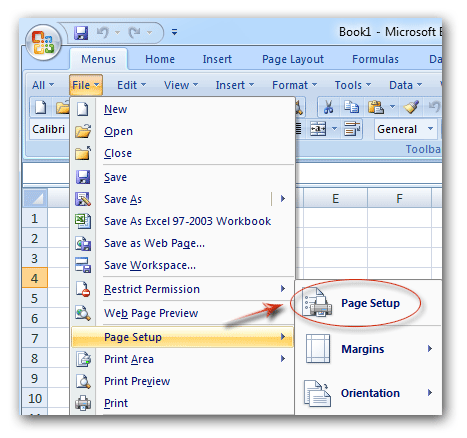Click the Print Area icon
This screenshot has height=438, width=467.
tap(83, 359)
